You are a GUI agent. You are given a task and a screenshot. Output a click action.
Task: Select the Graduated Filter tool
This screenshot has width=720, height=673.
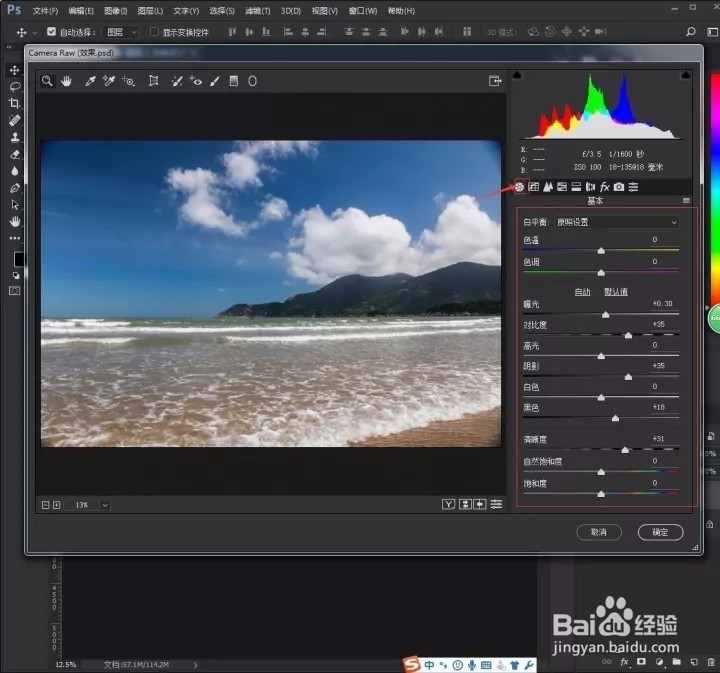[x=234, y=81]
